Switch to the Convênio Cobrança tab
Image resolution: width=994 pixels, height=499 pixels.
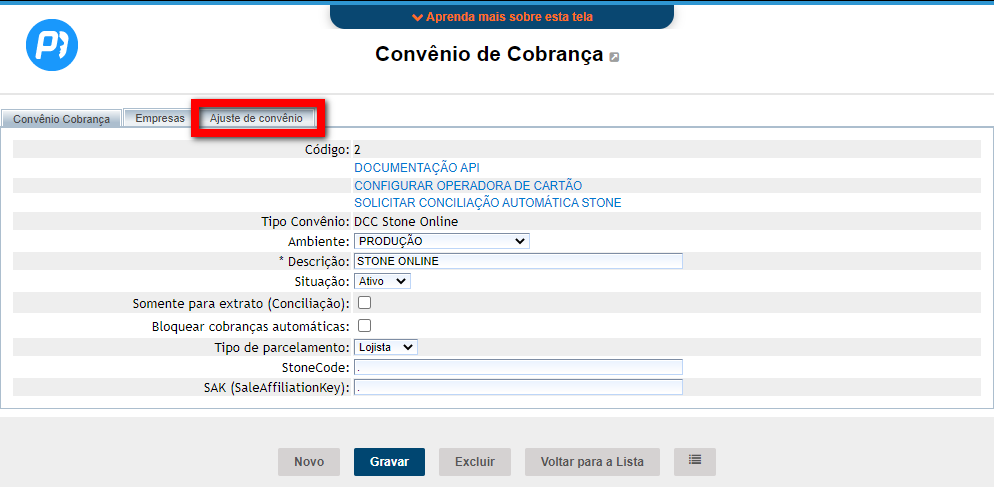(61, 119)
